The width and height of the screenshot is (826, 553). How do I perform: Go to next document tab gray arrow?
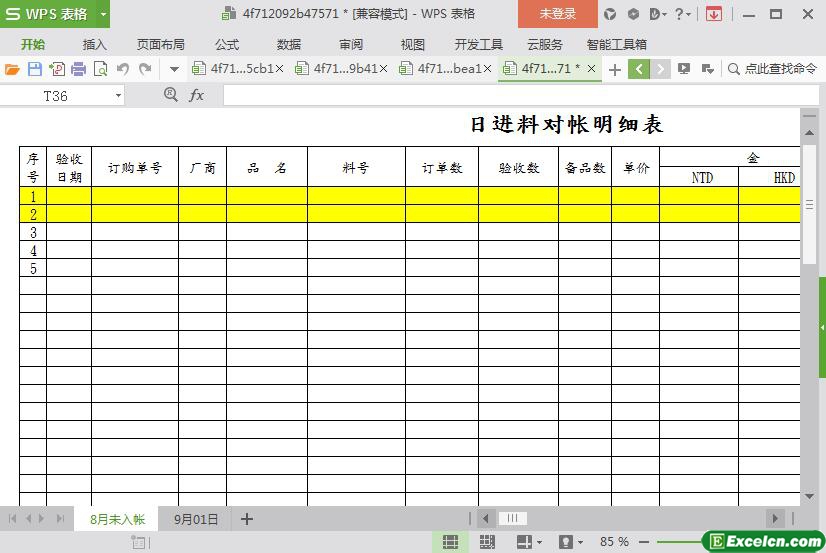660,69
